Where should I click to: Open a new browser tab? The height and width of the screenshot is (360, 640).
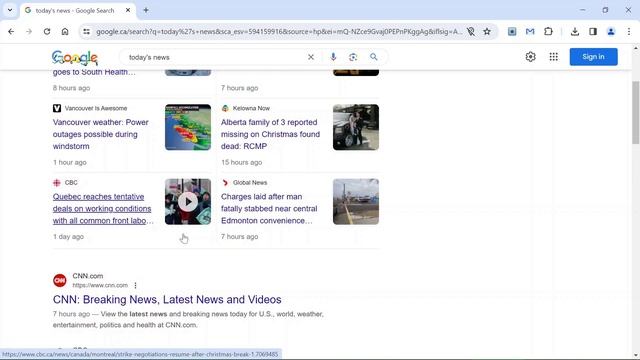(x=146, y=10)
